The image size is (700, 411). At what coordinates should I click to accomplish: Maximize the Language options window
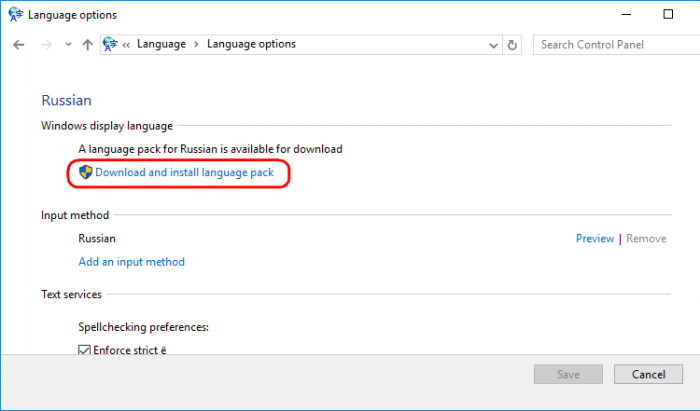point(668,14)
